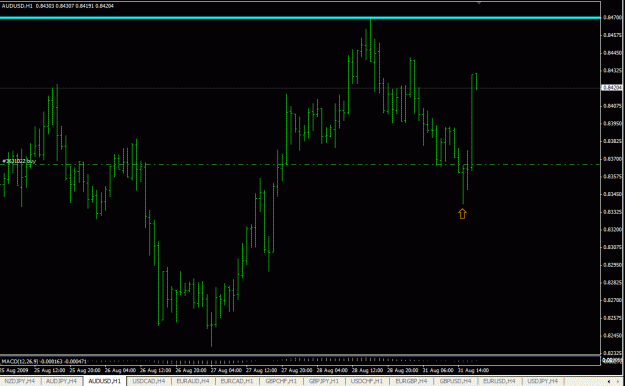Click the 0.84450 price scale label

click(x=612, y=53)
